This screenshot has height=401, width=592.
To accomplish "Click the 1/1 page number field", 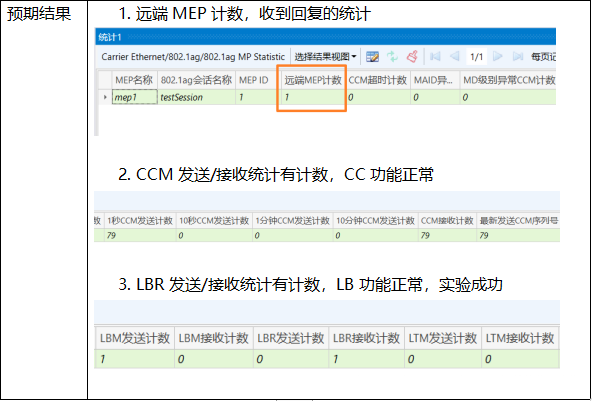I will (476, 57).
